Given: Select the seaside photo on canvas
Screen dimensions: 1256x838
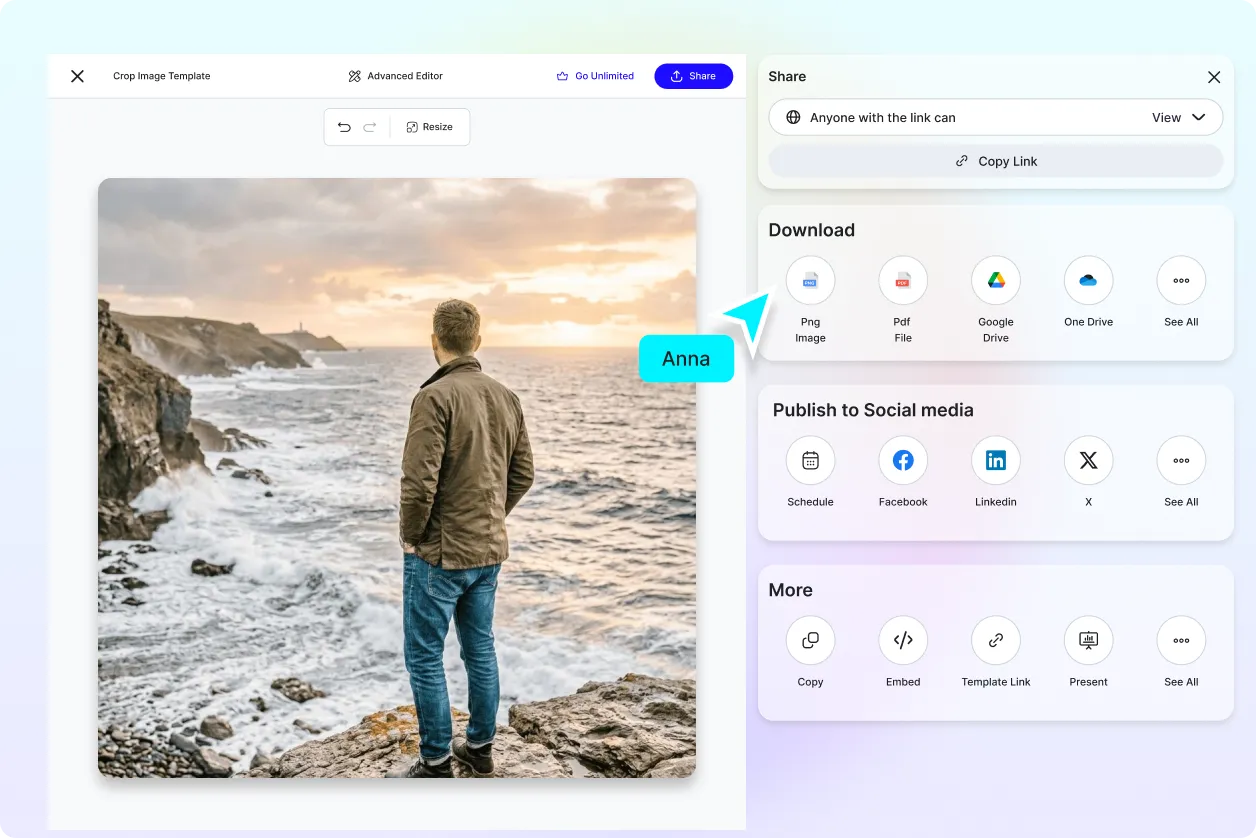Looking at the screenshot, I should [x=397, y=478].
